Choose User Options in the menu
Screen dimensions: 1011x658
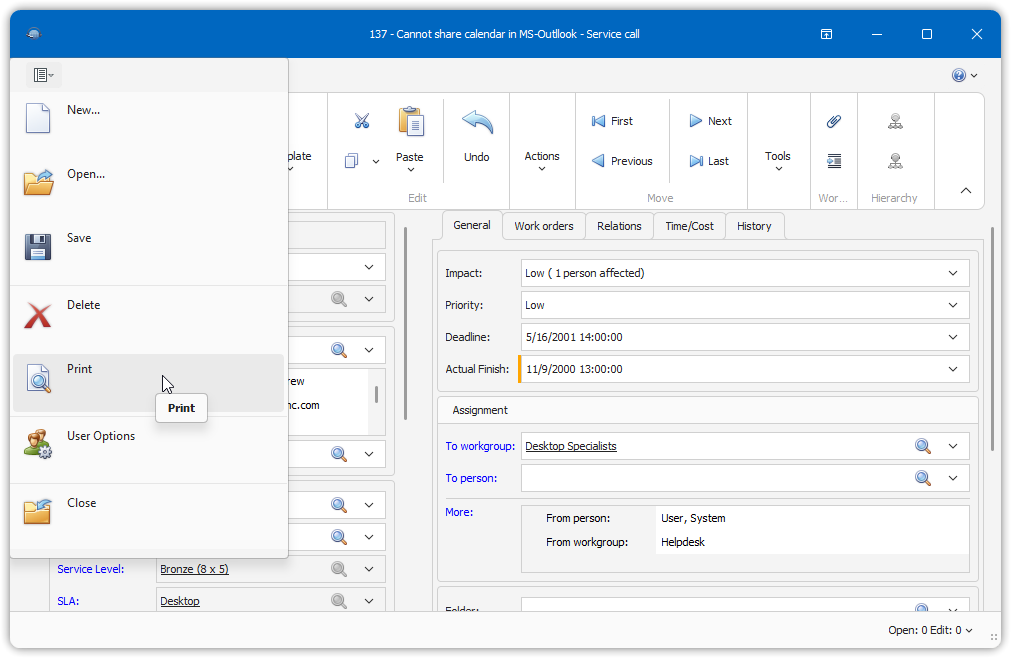100,437
